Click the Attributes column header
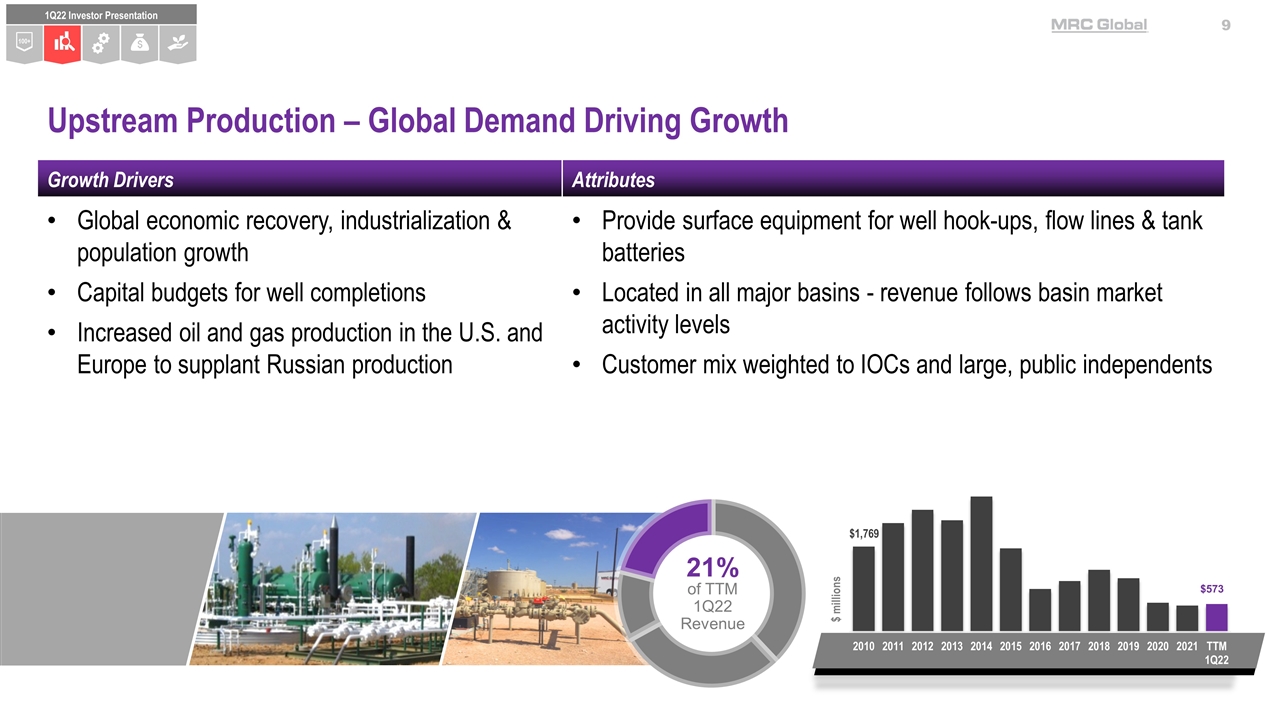This screenshot has height=720, width=1280. pyautogui.click(x=894, y=179)
